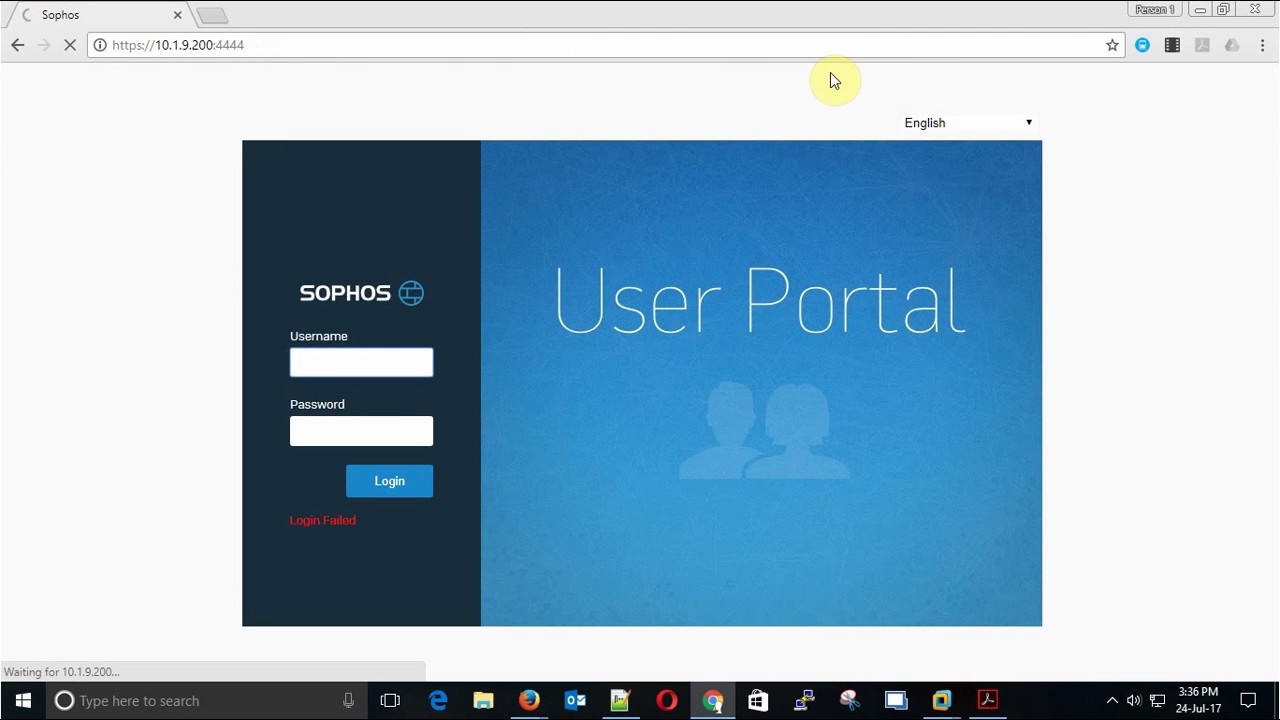Open the Windows Start menu
The width and height of the screenshot is (1280, 720).
23,701
